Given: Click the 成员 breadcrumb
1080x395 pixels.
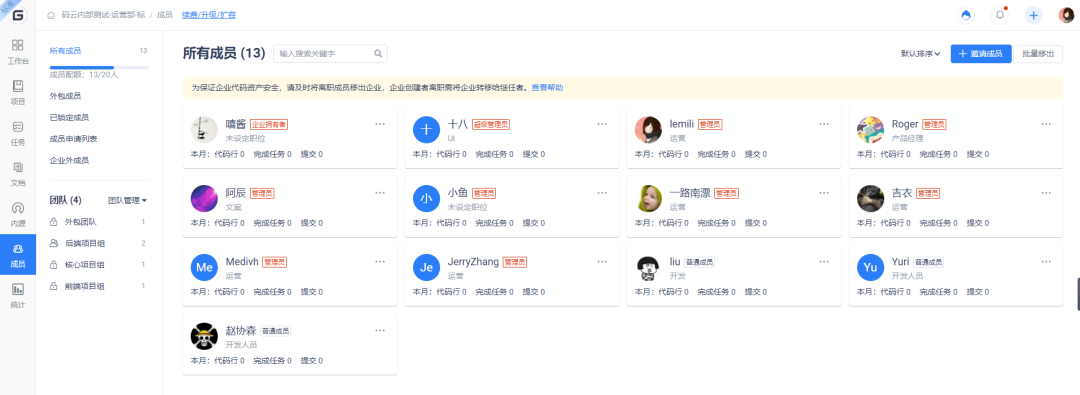Looking at the screenshot, I should [x=164, y=14].
